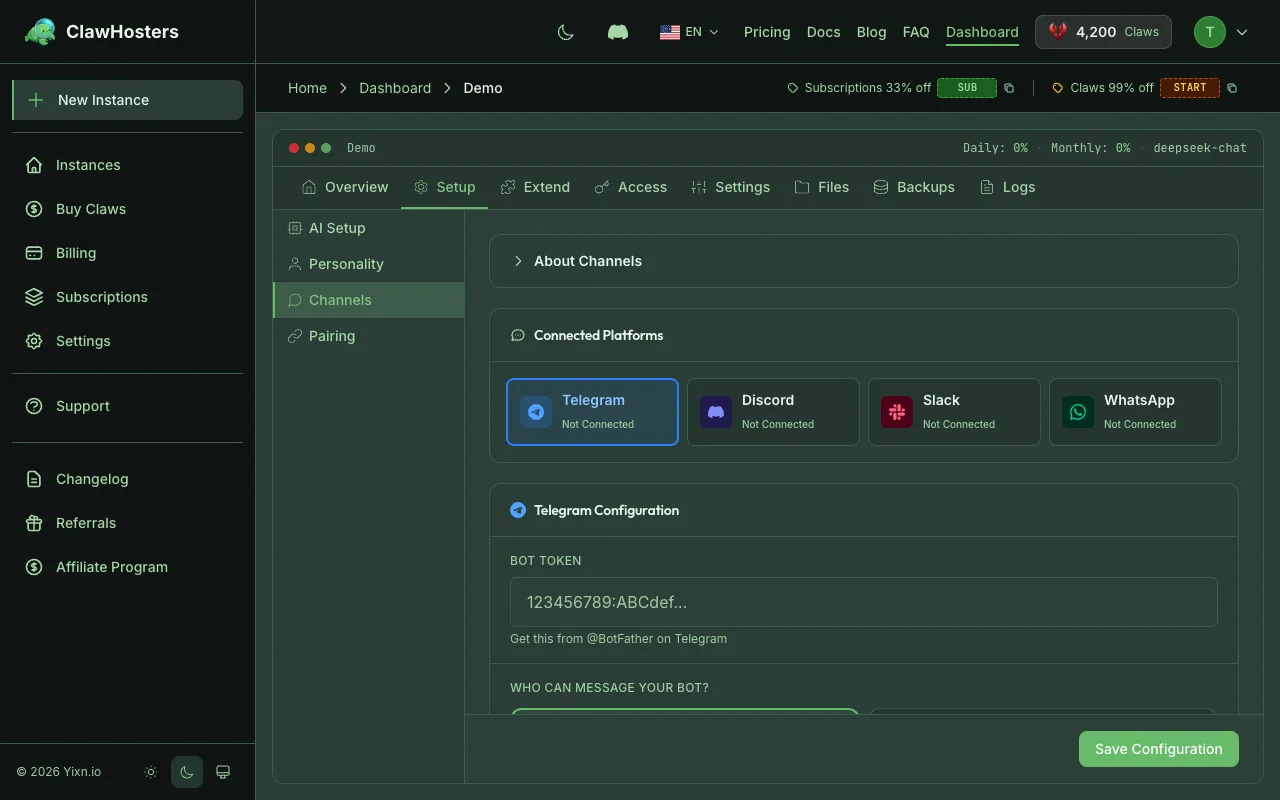Enable system theme with monitor icon
Screen dimensions: 1280x800
(x=222, y=771)
